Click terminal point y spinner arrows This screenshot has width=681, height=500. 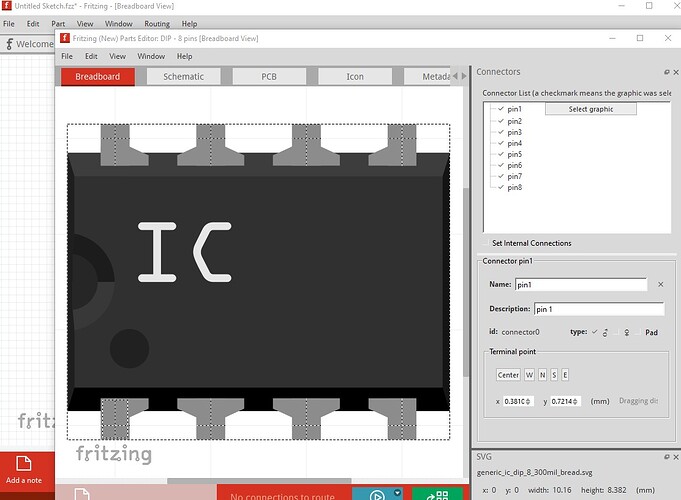tap(575, 401)
